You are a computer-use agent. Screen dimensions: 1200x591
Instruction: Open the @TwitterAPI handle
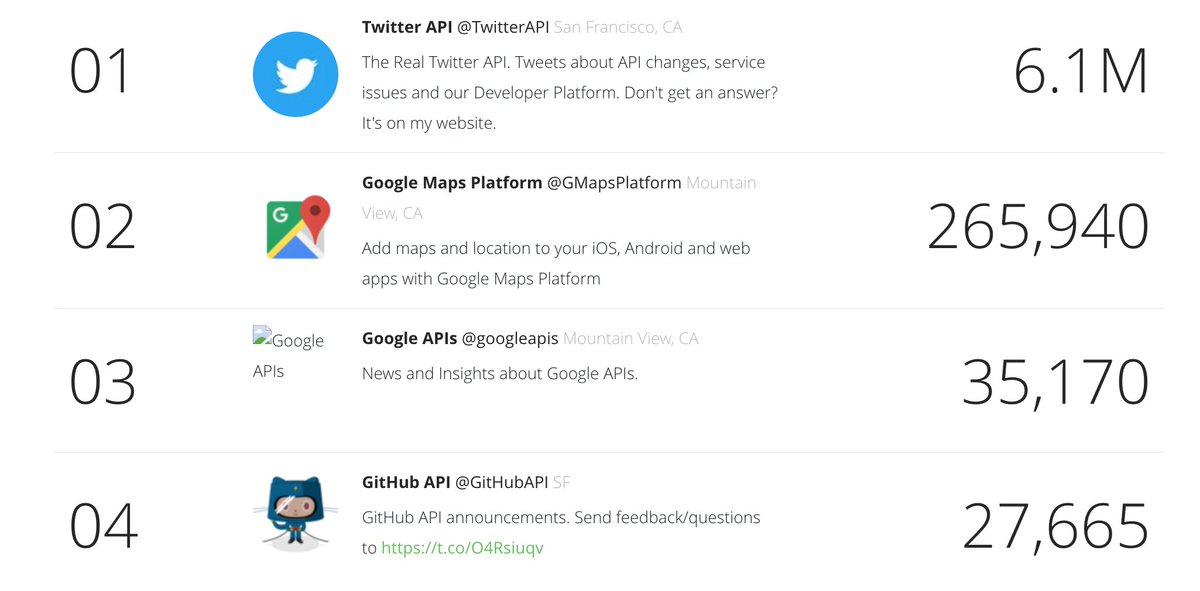[x=503, y=27]
